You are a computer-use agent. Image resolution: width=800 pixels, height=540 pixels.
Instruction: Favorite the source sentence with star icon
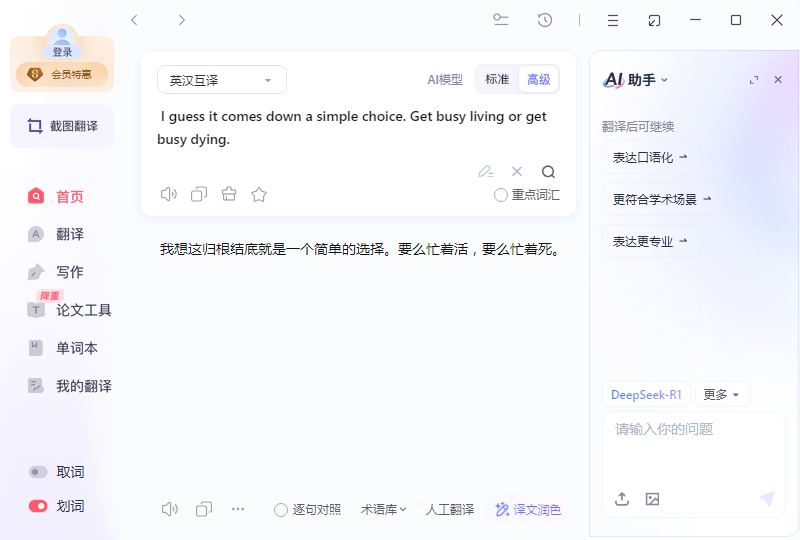click(x=259, y=194)
